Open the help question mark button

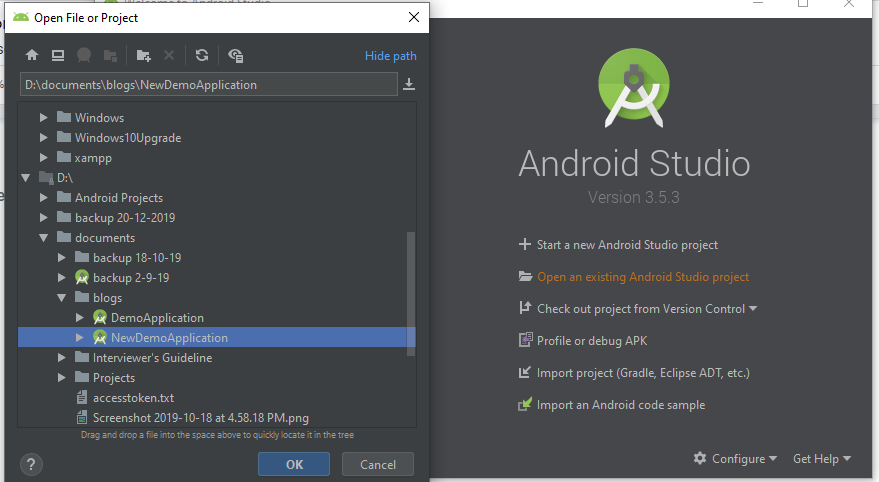pyautogui.click(x=31, y=464)
